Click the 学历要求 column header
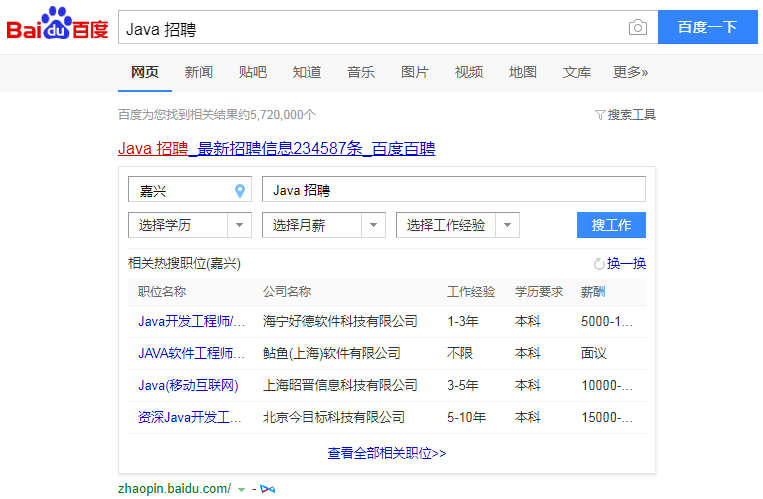 tap(539, 292)
